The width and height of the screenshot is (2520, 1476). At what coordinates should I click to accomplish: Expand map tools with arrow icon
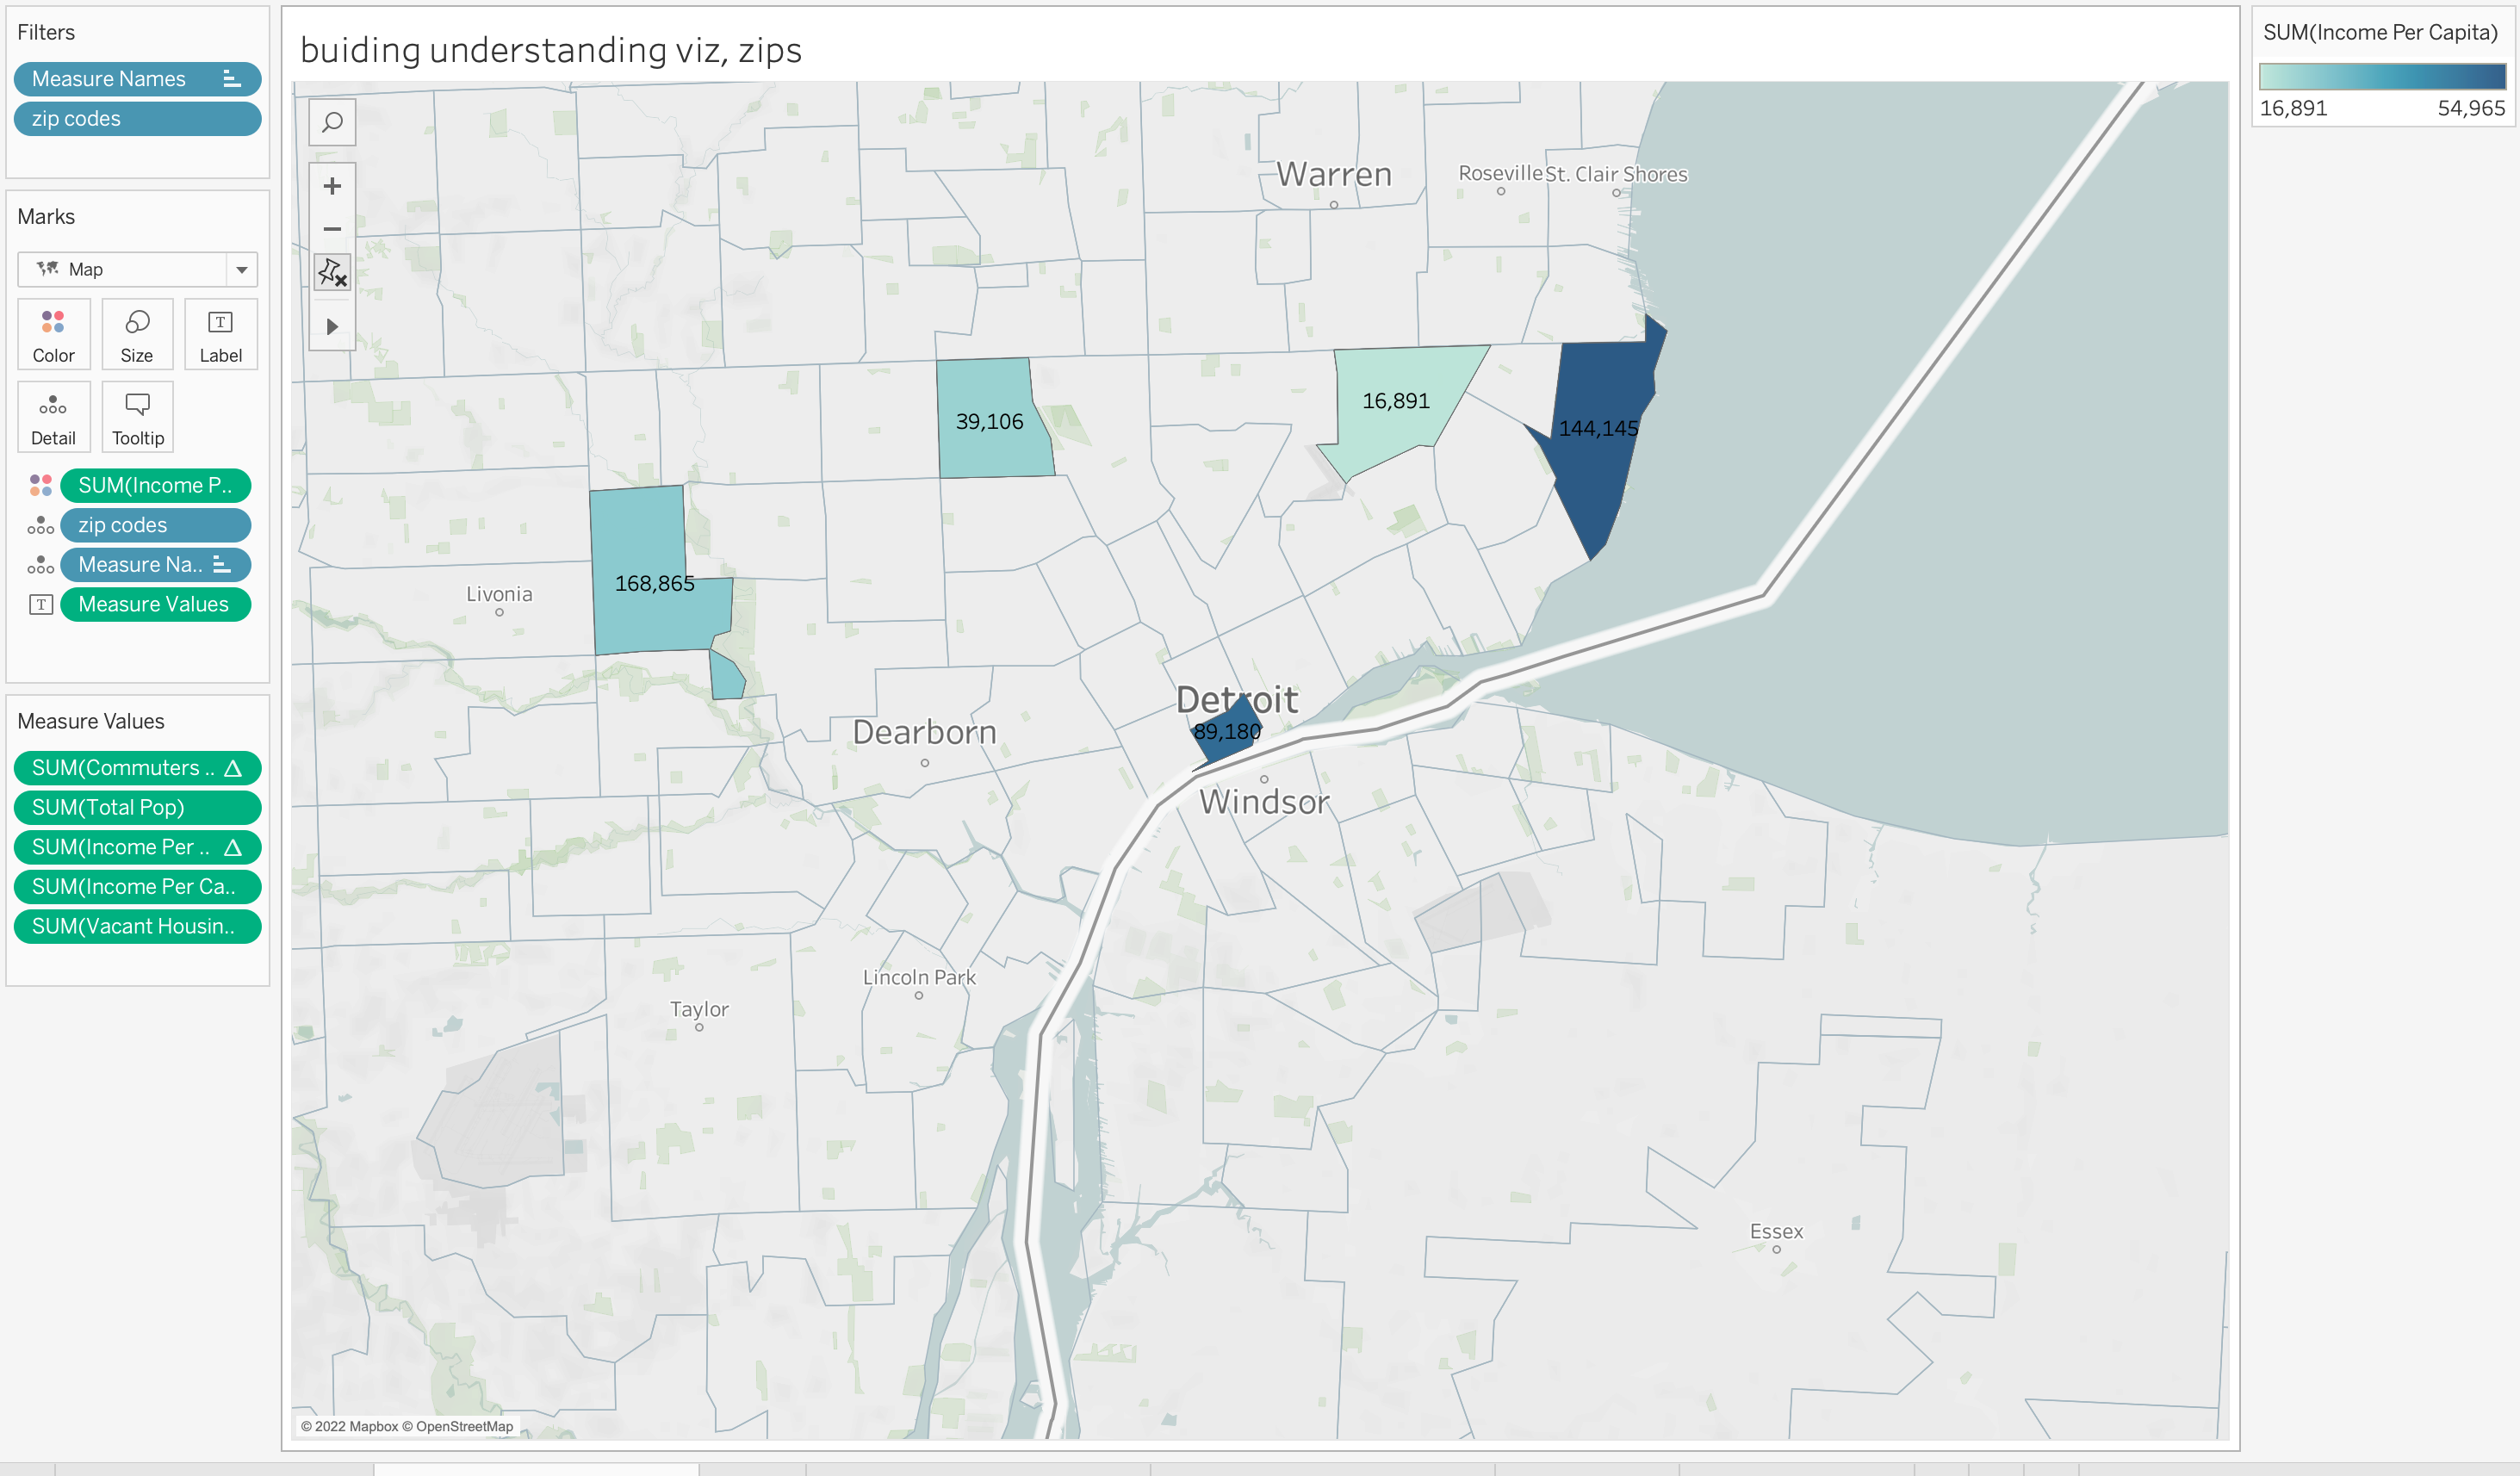332,326
